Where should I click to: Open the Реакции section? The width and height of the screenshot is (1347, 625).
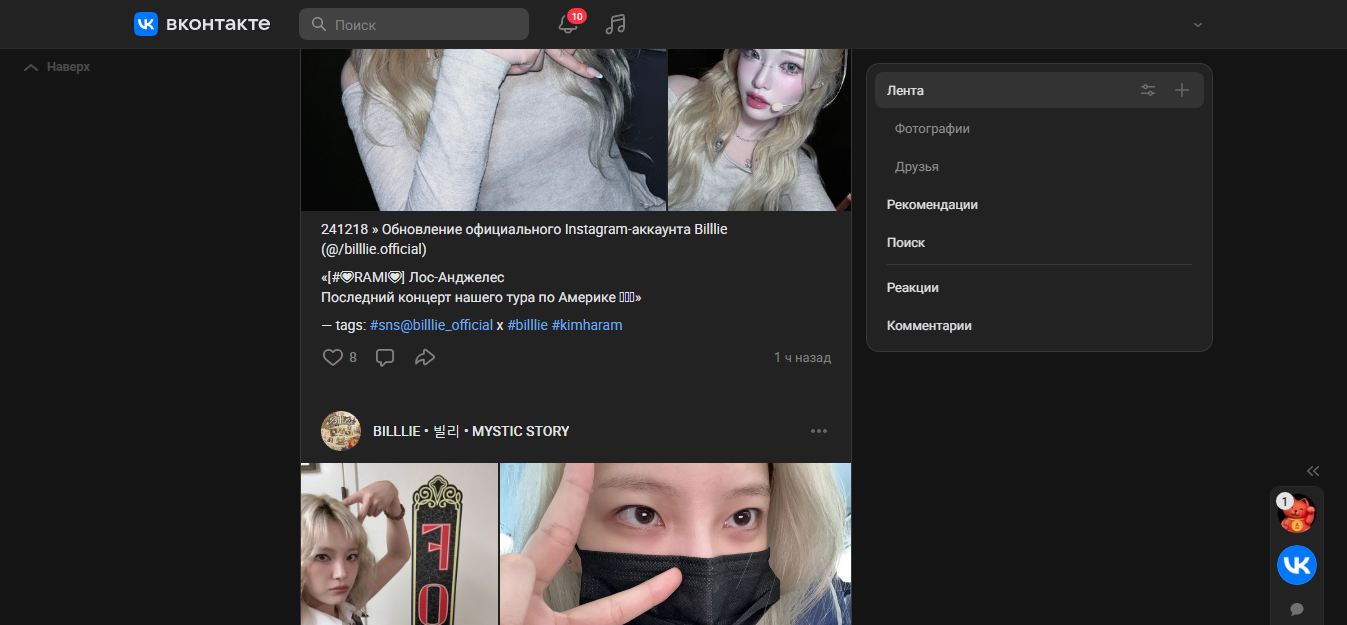[x=913, y=287]
